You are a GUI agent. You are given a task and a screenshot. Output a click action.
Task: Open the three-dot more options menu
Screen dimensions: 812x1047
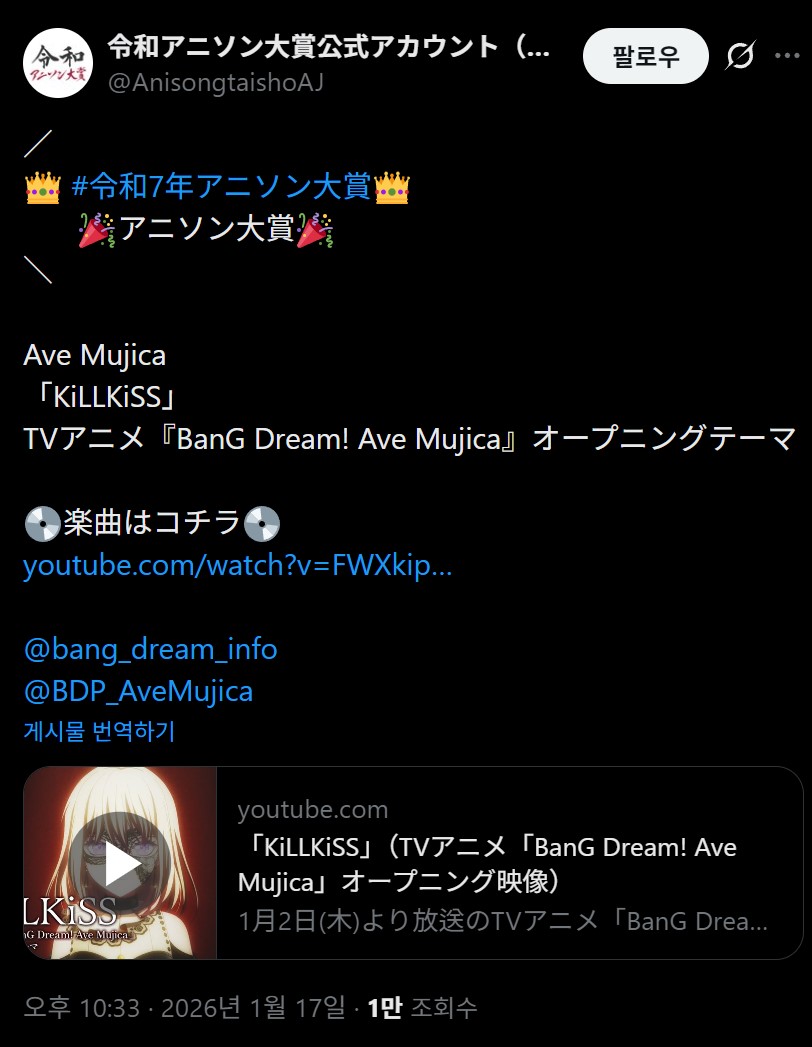787,56
